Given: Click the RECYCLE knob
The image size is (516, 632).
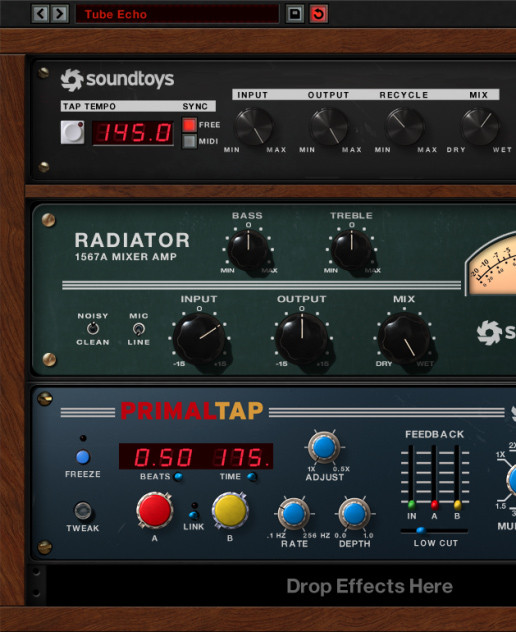Looking at the screenshot, I should 404,127.
